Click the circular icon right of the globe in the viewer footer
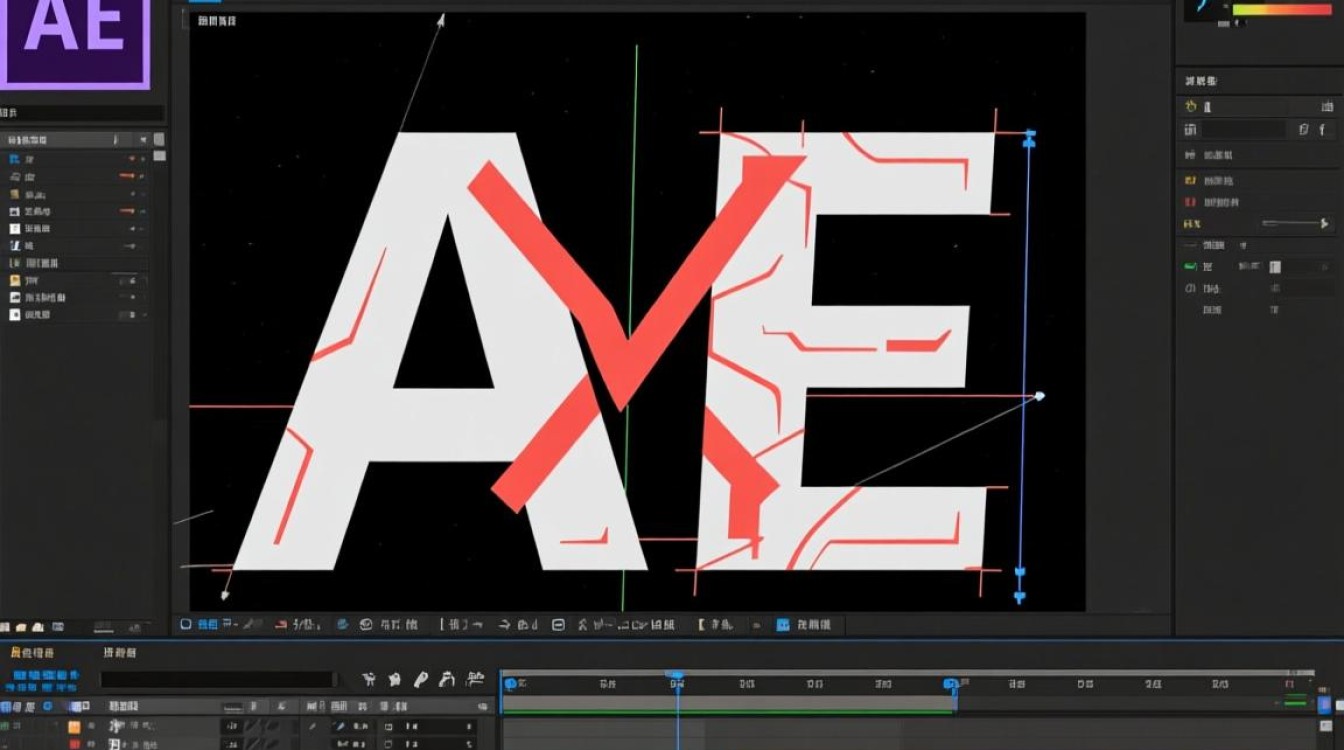This screenshot has width=1344, height=750. pos(366,624)
